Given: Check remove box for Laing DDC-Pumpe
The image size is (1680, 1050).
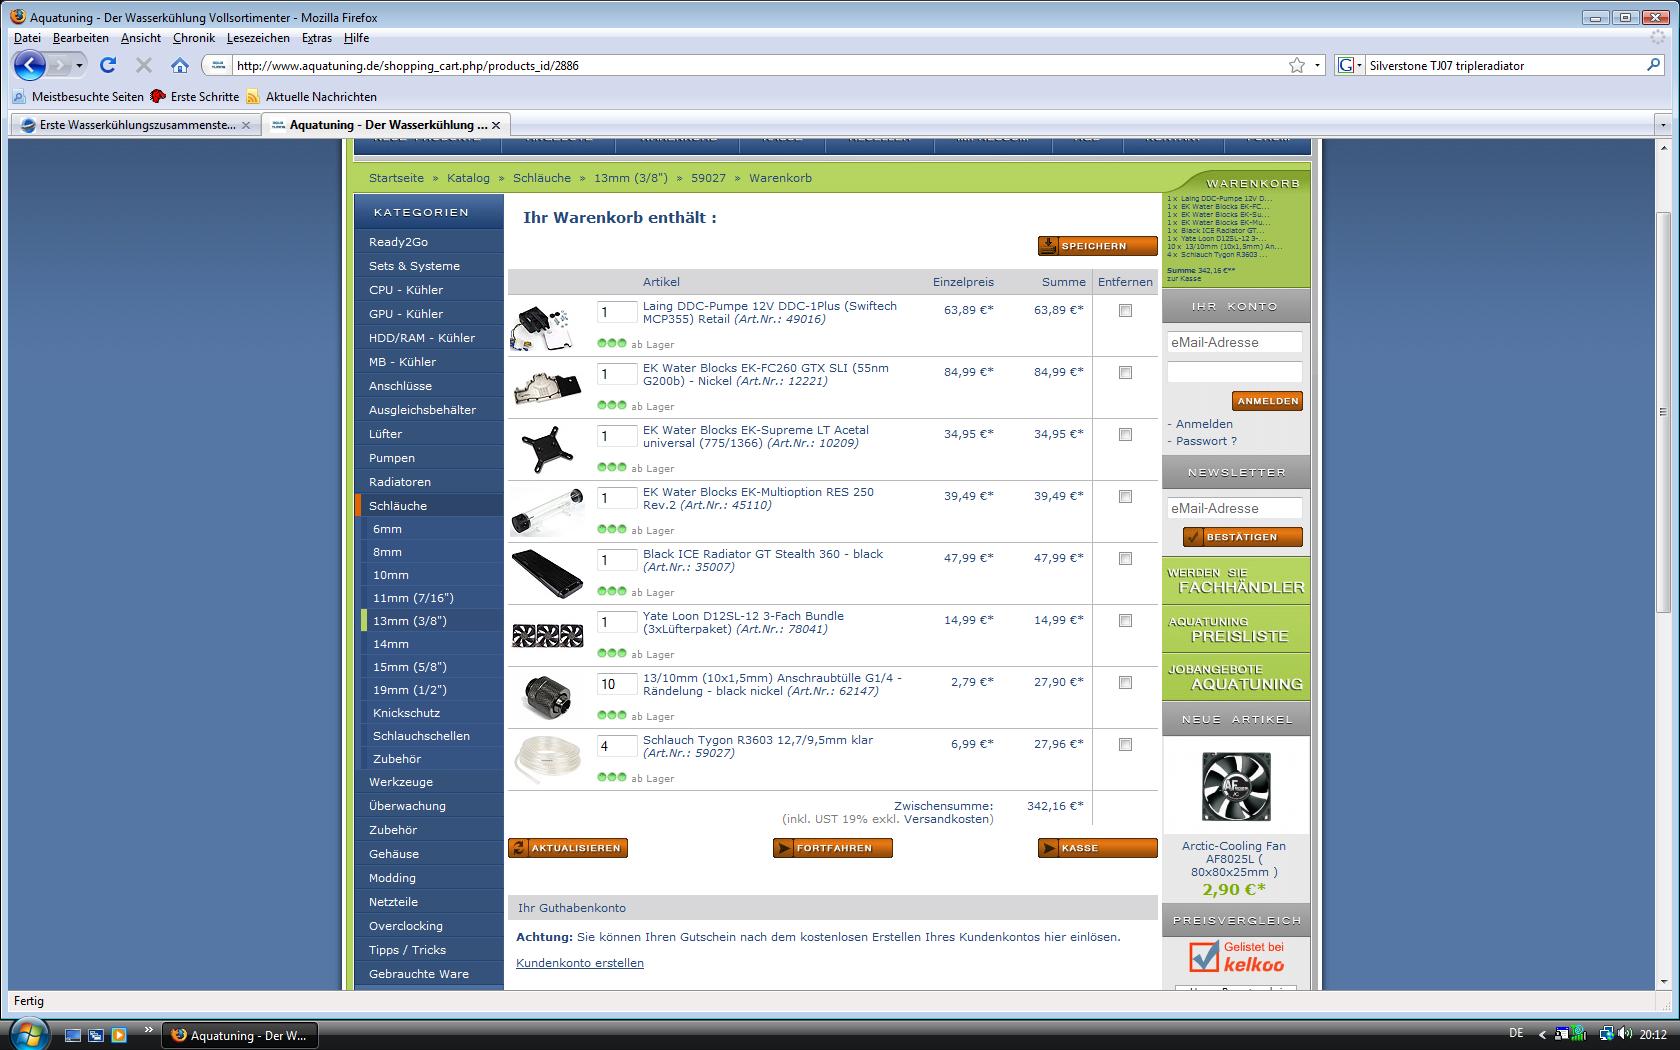Looking at the screenshot, I should tap(1125, 311).
